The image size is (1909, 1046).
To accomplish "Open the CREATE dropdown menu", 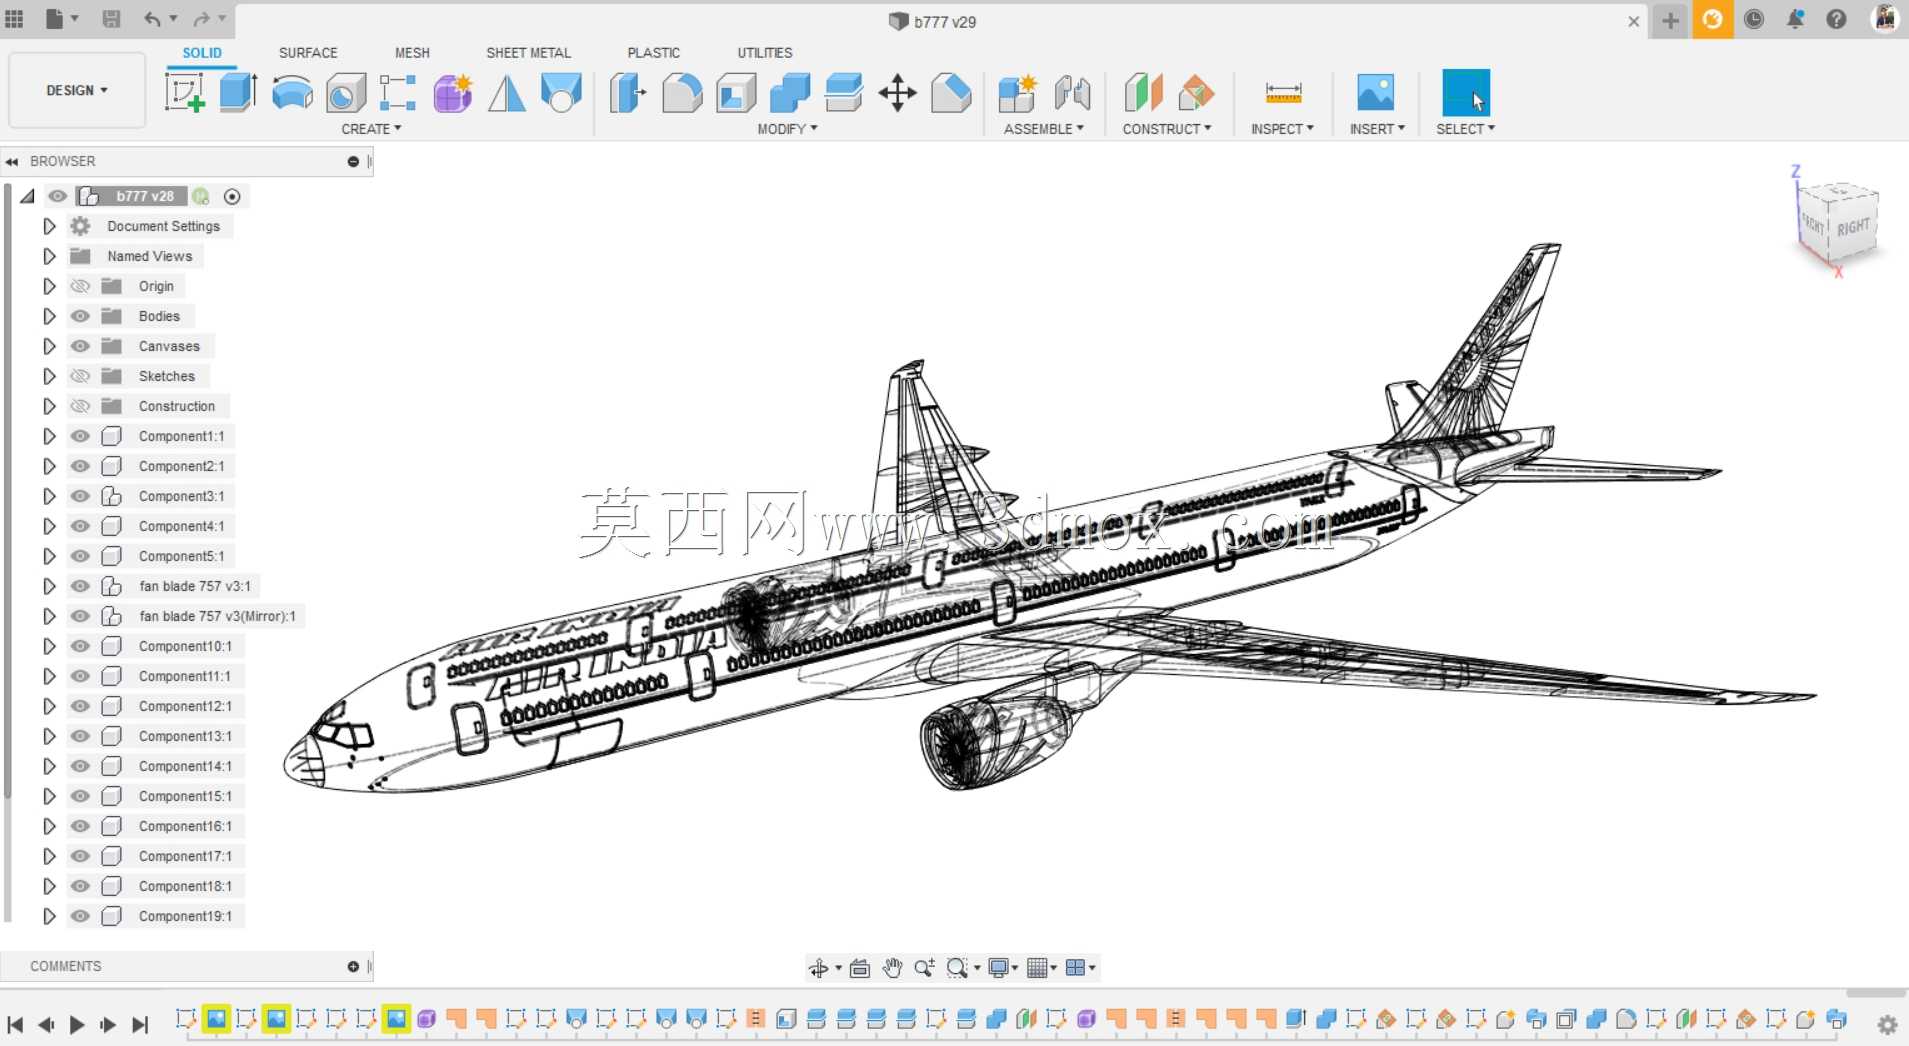I will point(371,129).
